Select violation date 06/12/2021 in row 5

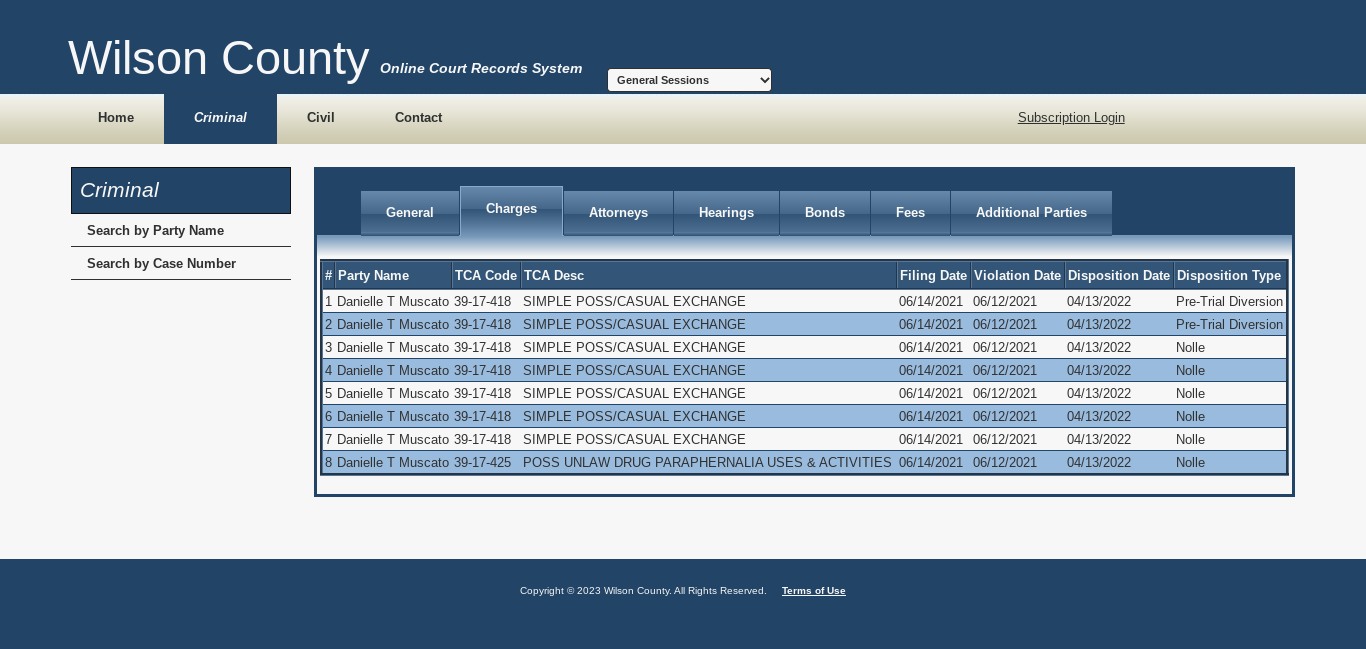click(x=1005, y=394)
